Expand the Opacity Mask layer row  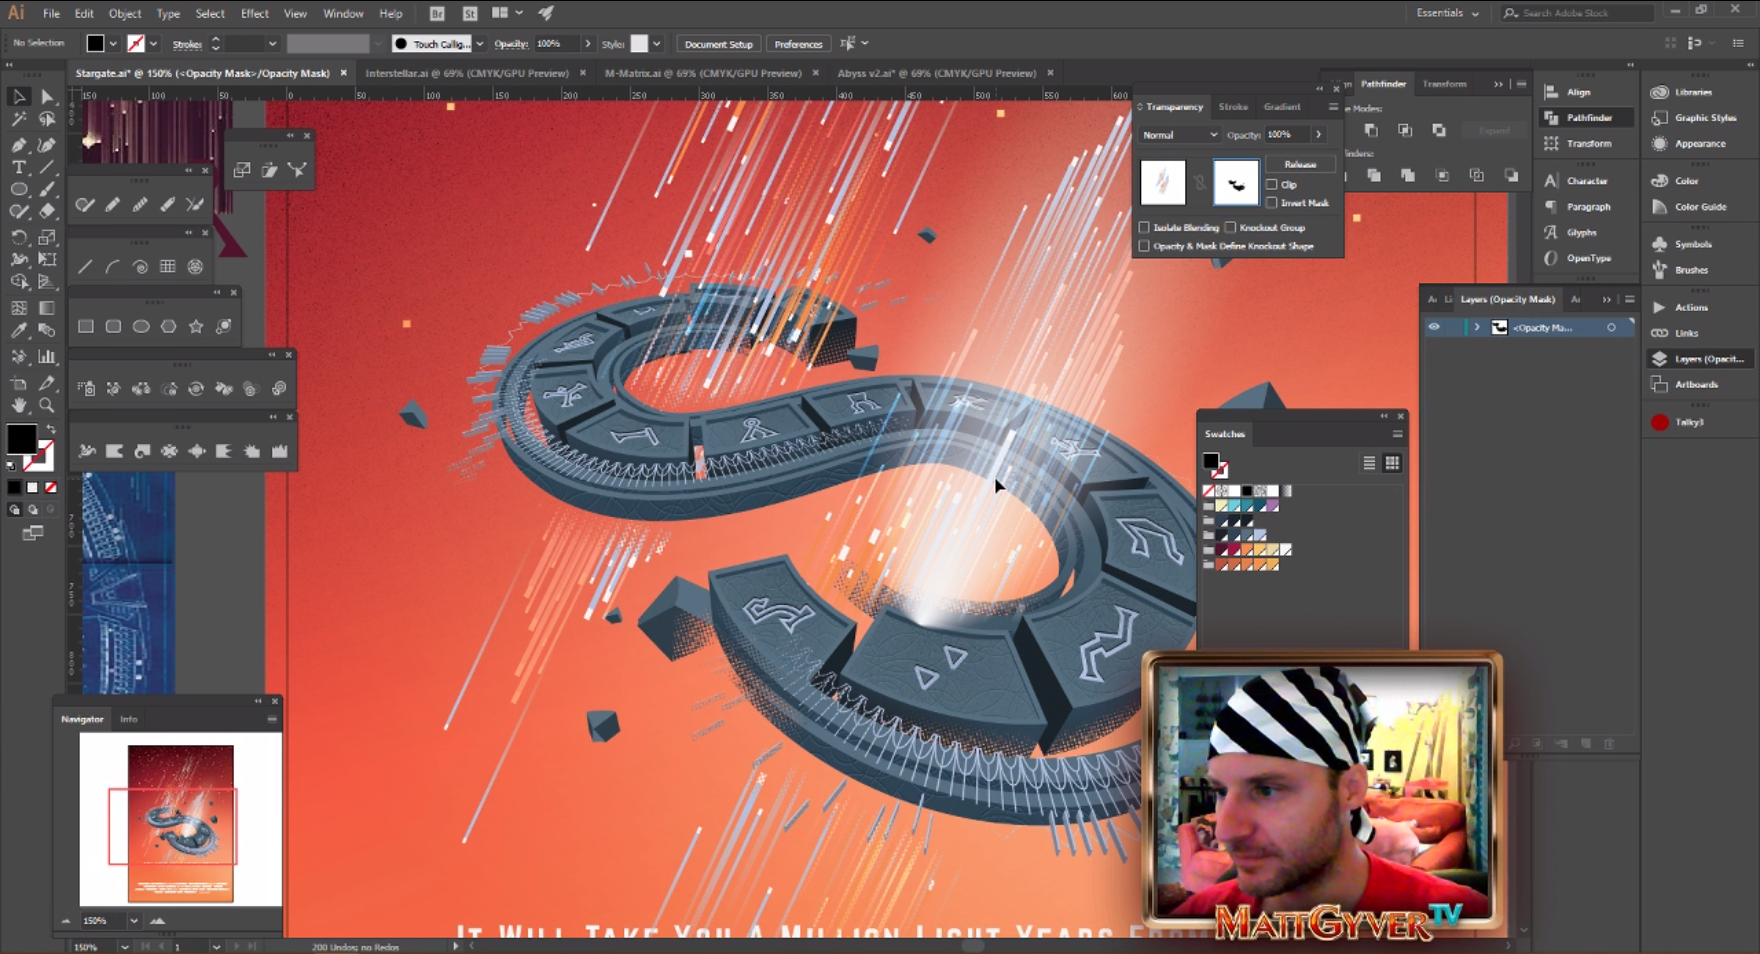tap(1477, 328)
